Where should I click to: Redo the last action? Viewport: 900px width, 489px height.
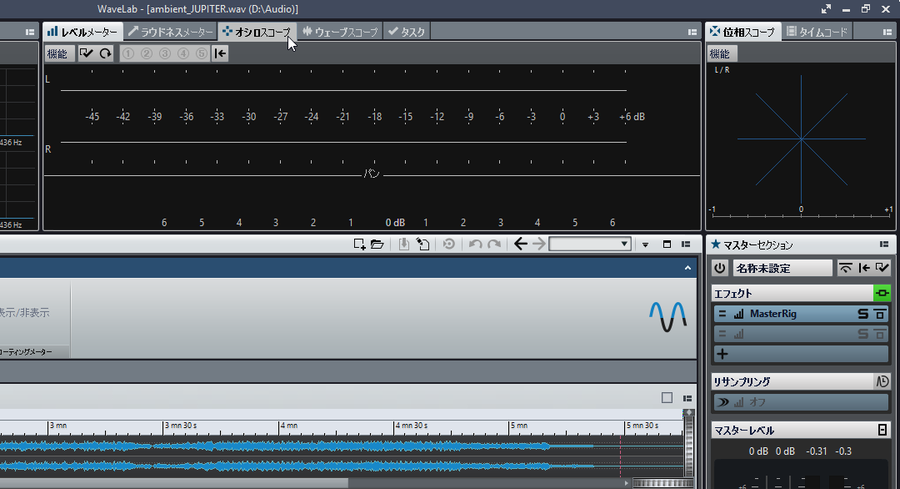click(x=494, y=244)
